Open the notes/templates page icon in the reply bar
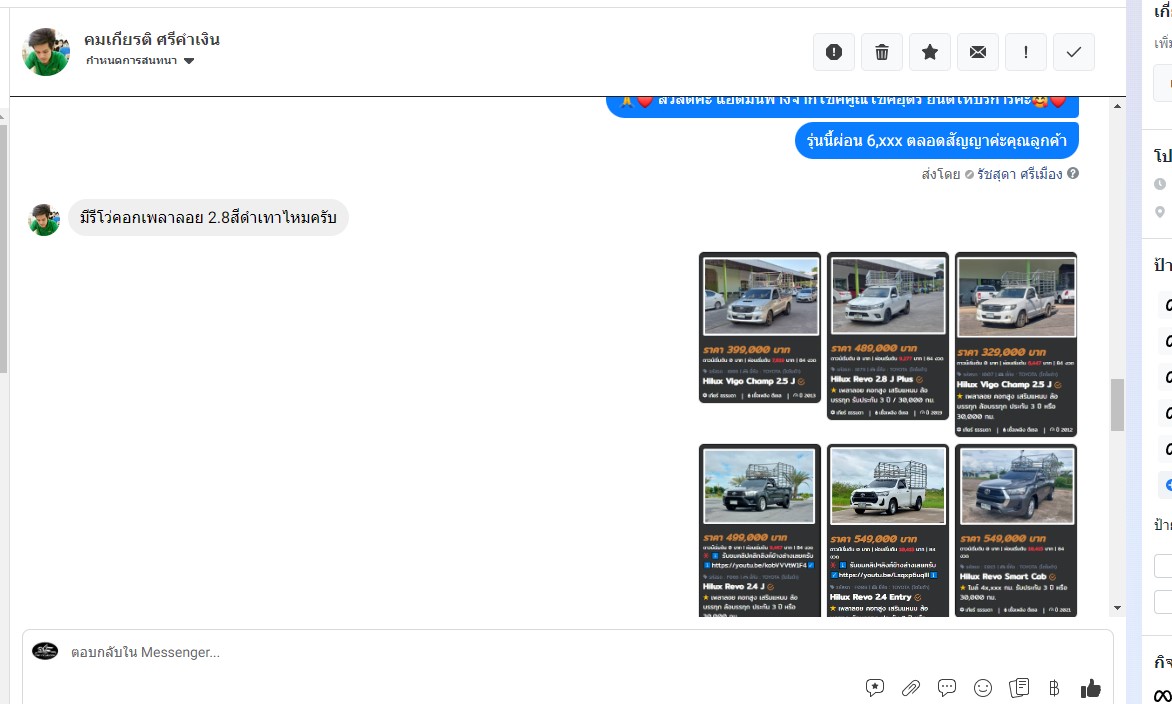Screen dimensions: 1172x704 coord(1019,688)
